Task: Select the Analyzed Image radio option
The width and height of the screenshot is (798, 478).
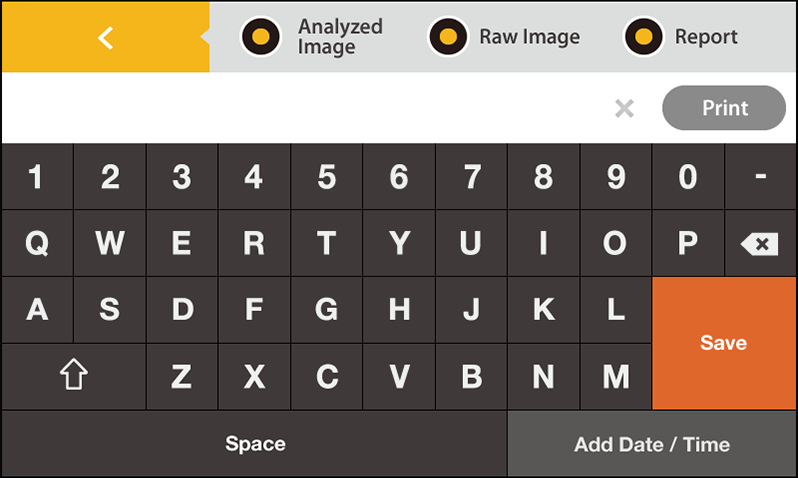Action: 261,37
